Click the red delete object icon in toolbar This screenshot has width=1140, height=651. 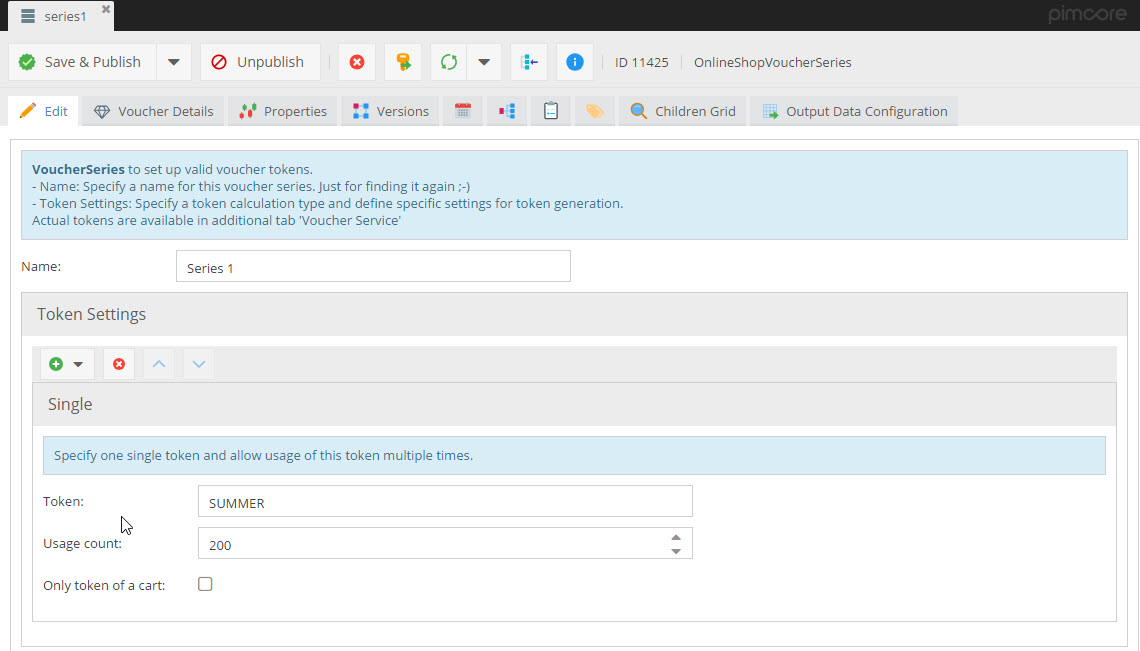click(357, 62)
